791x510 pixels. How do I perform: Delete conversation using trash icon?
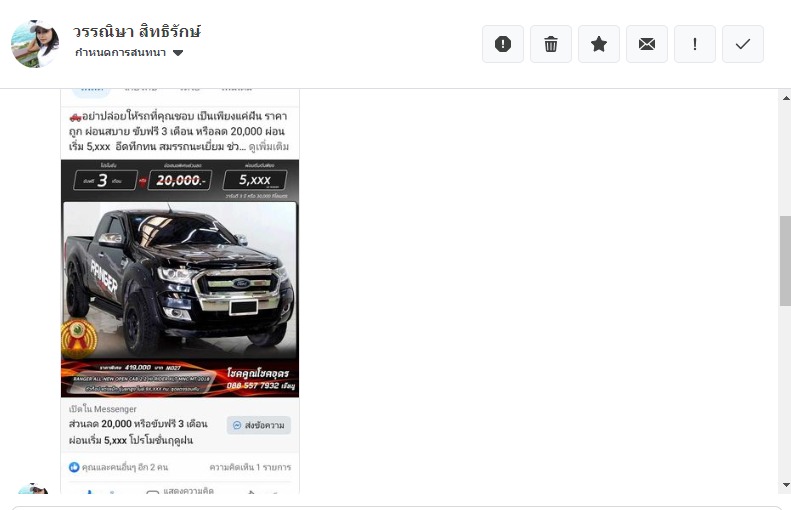551,44
